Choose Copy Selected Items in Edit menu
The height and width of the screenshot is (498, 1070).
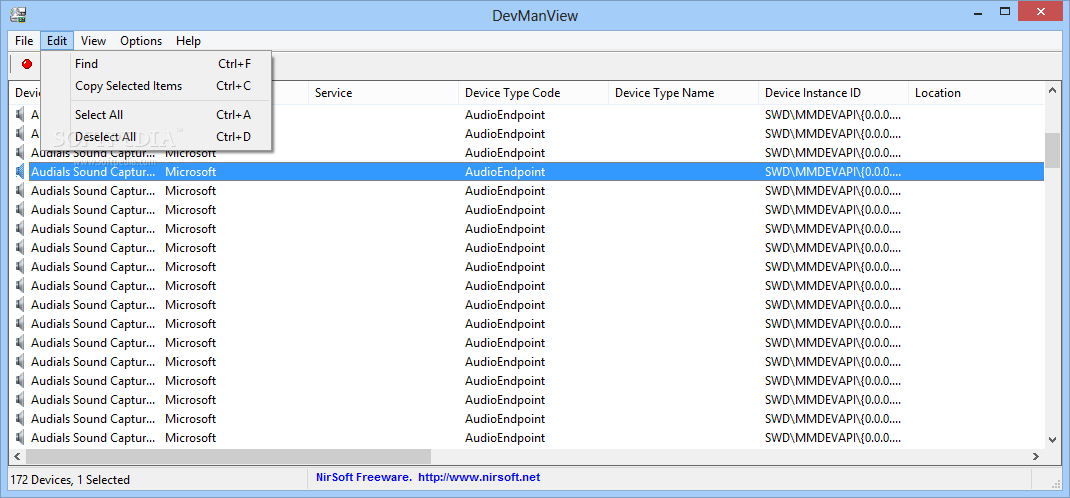(x=156, y=86)
